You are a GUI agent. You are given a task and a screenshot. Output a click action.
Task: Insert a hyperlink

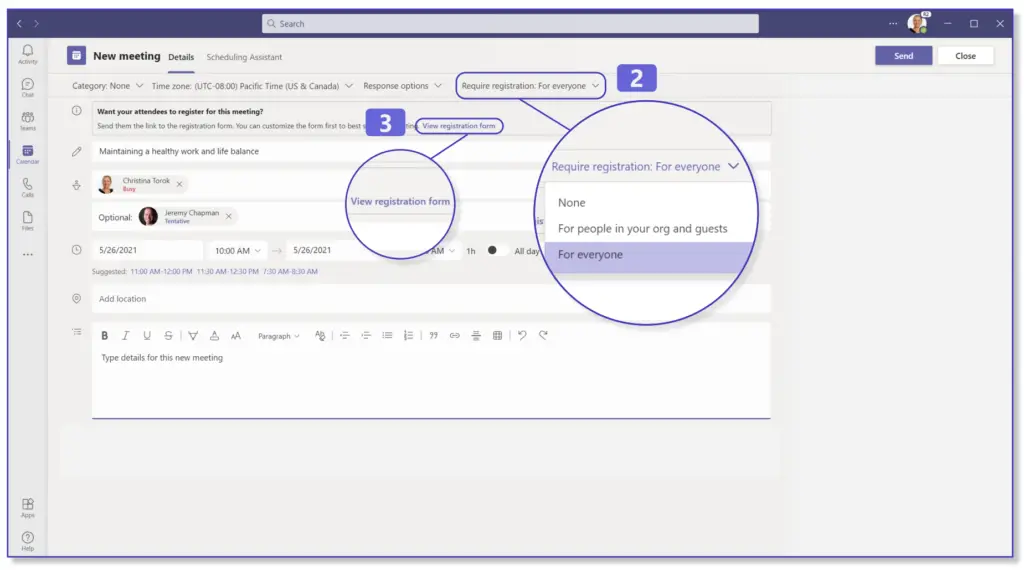(x=455, y=336)
